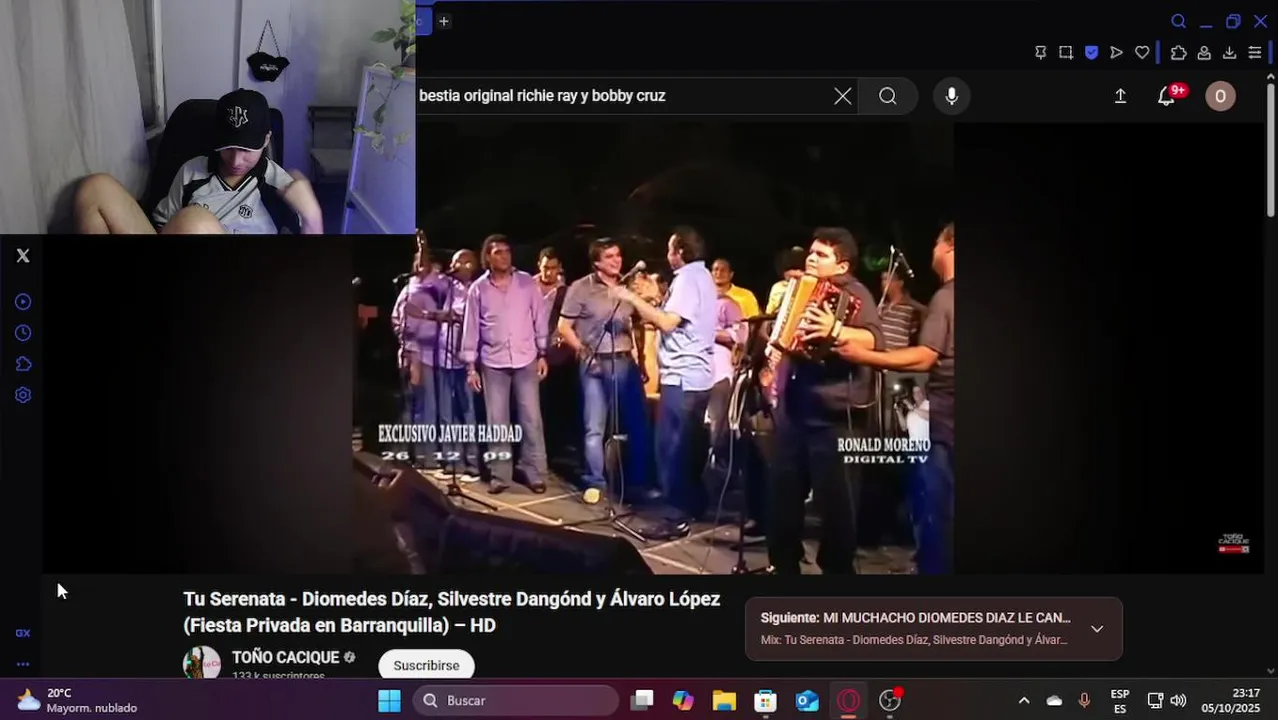
Task: Open File Explorer from the taskbar
Action: point(725,701)
